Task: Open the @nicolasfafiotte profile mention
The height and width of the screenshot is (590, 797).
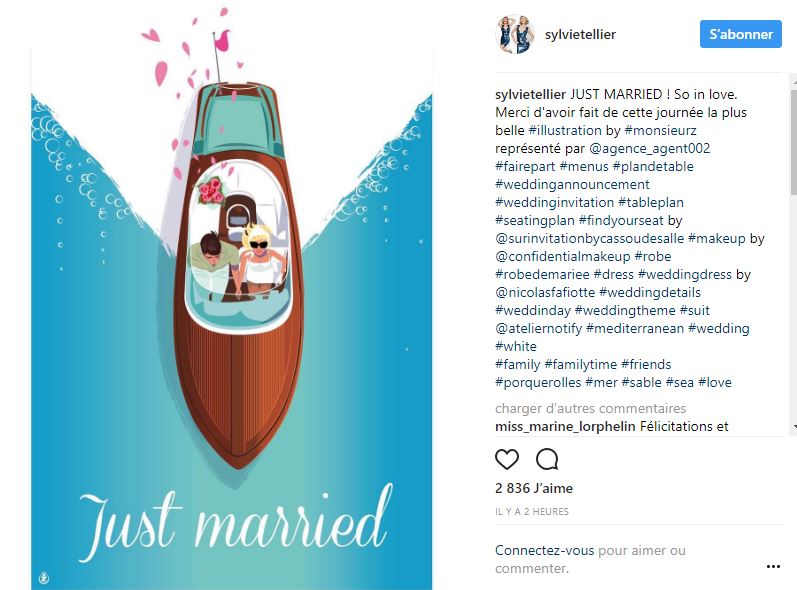Action: pyautogui.click(x=545, y=292)
